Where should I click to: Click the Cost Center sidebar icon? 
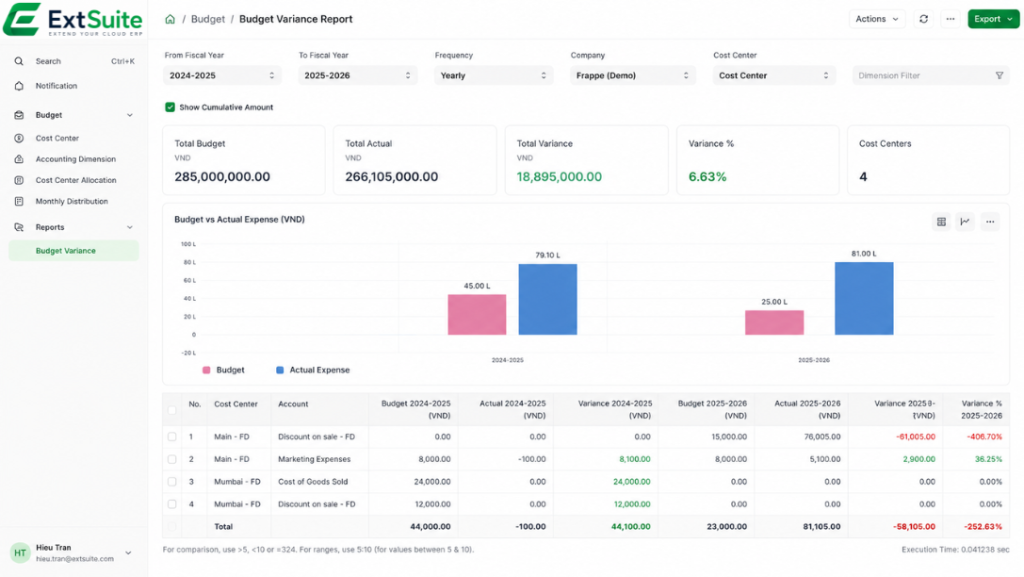tap(19, 138)
